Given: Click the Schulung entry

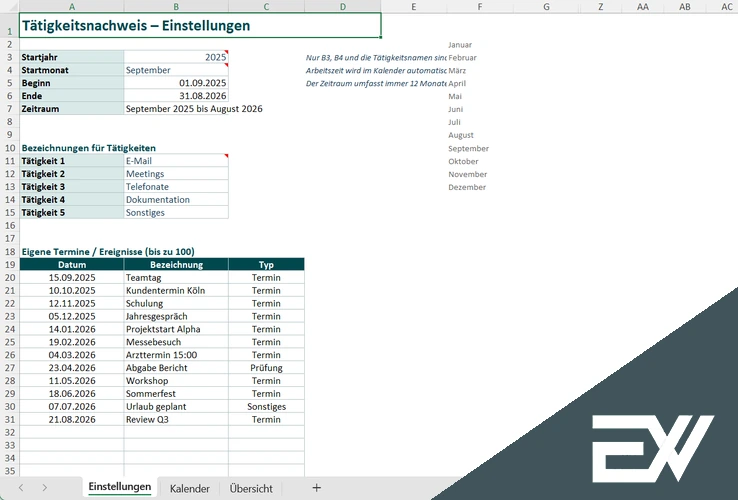Looking at the screenshot, I should [x=176, y=303].
